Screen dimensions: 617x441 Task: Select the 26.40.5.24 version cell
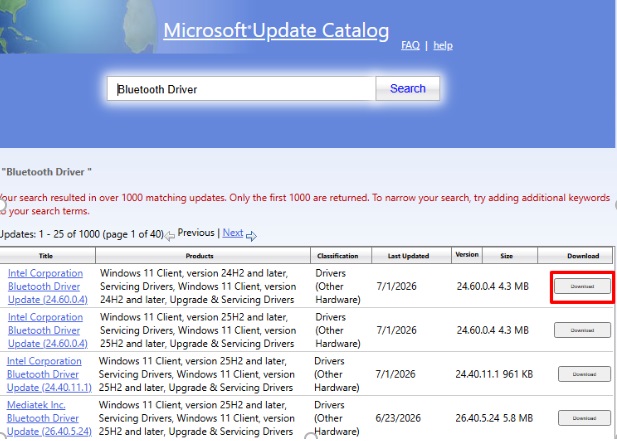point(477,418)
